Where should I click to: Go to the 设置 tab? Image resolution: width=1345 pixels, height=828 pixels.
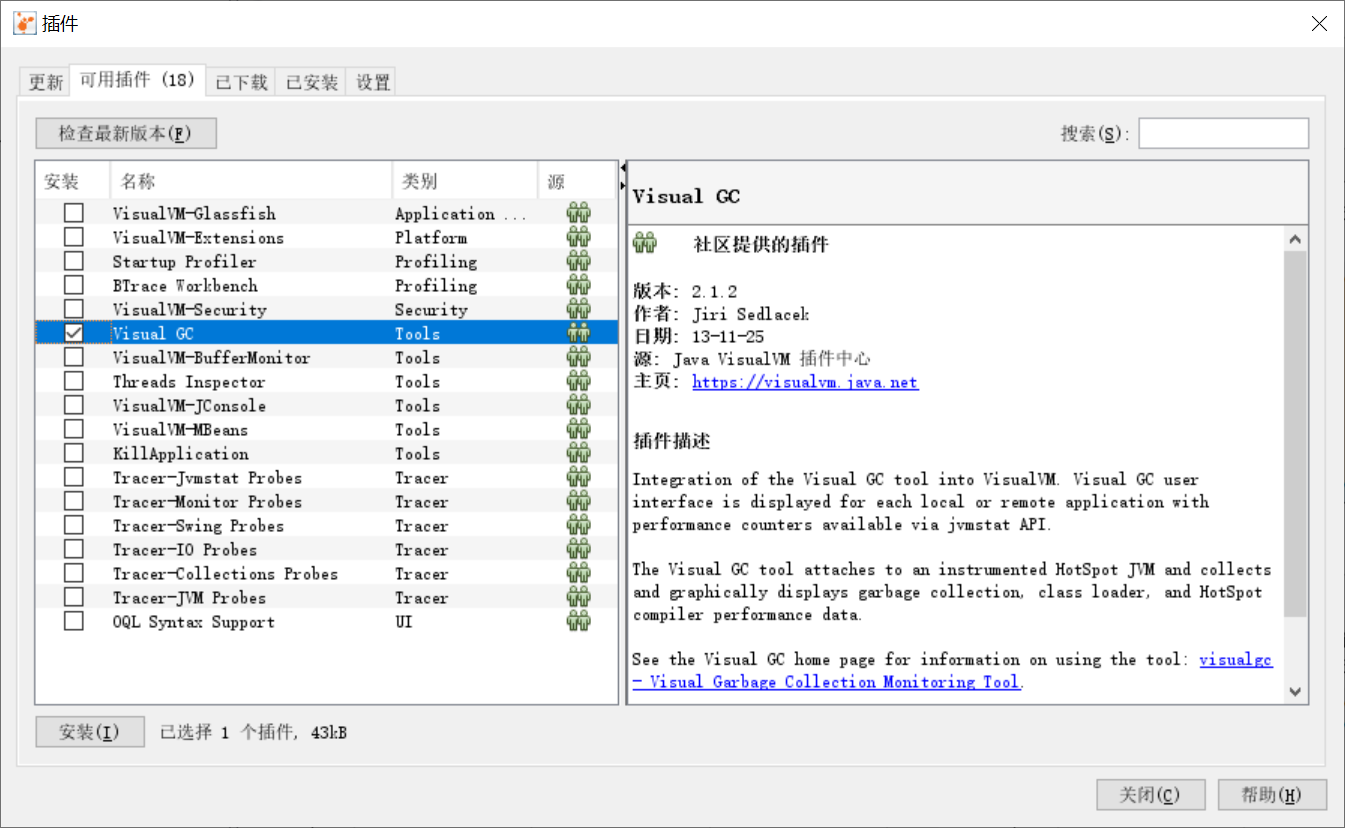click(x=372, y=82)
